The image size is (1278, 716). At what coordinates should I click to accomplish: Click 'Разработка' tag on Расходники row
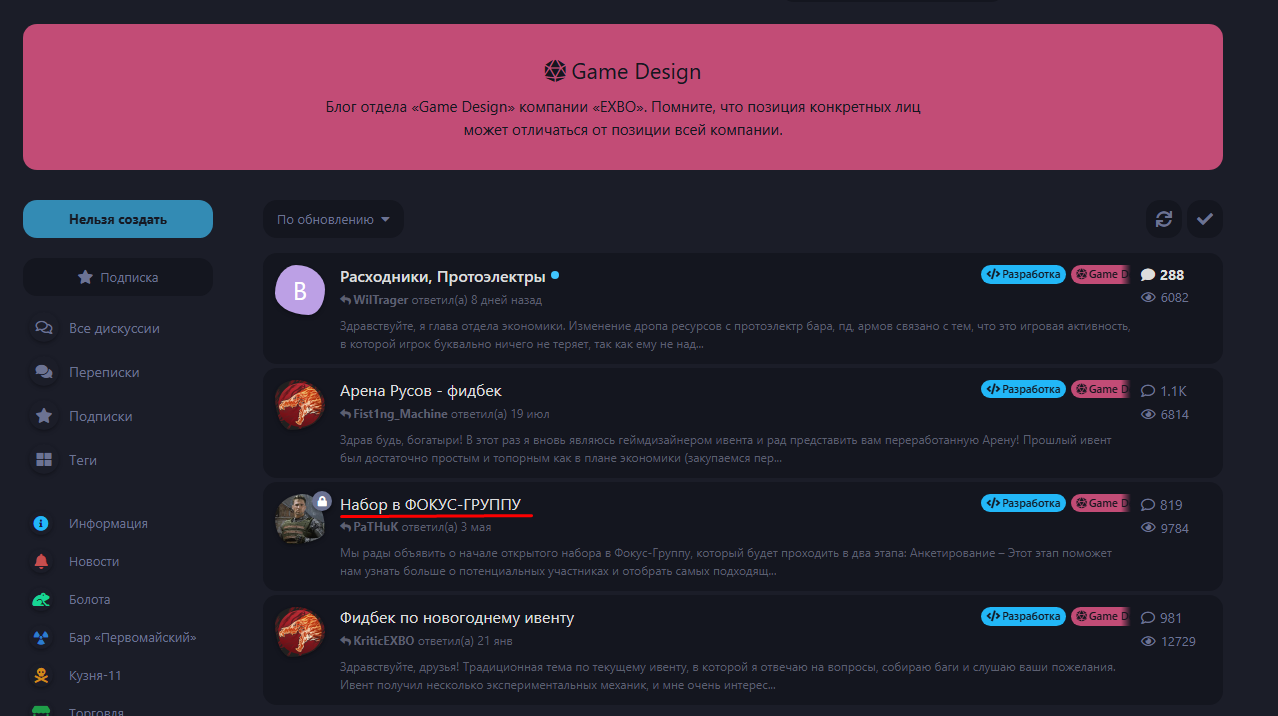[1023, 274]
